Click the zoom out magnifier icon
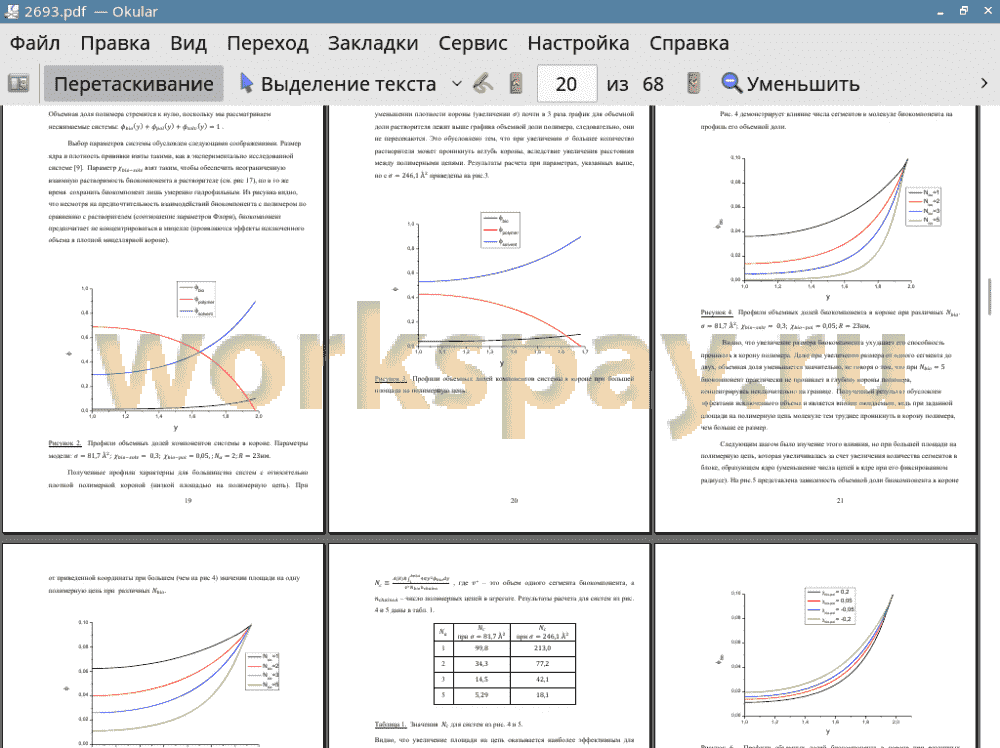The height and width of the screenshot is (748, 1000). tap(731, 84)
